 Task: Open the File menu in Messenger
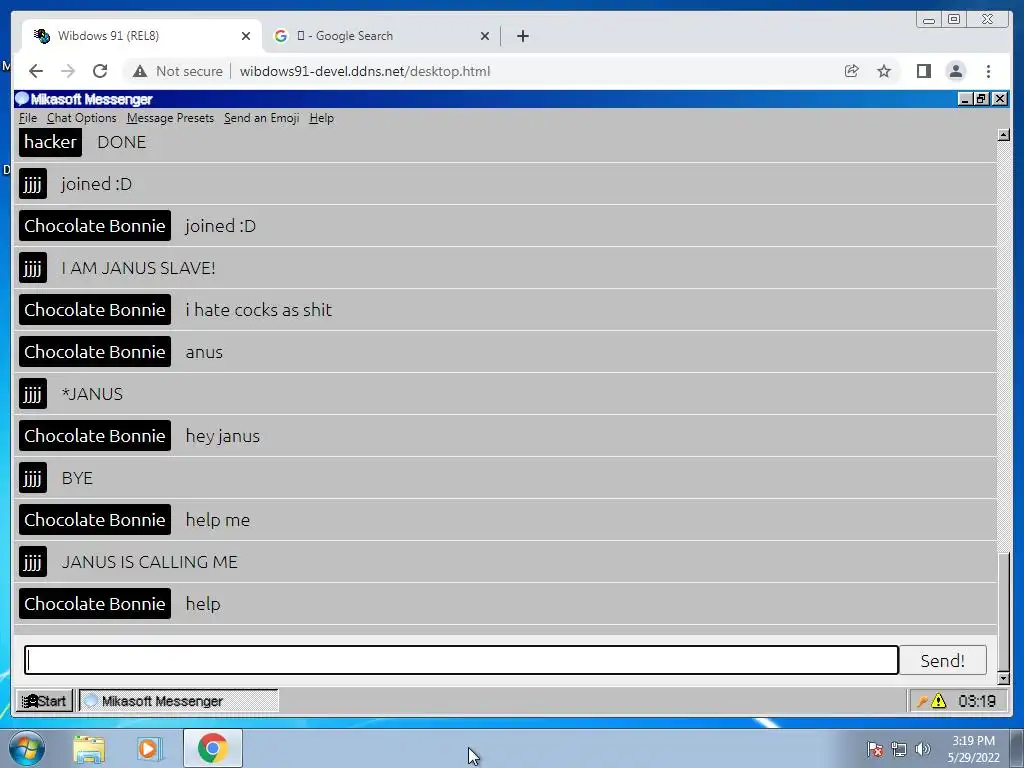click(x=27, y=118)
